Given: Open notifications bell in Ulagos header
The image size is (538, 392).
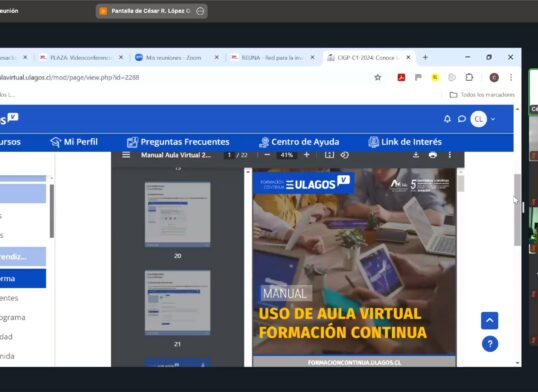Looking at the screenshot, I should click(x=447, y=119).
